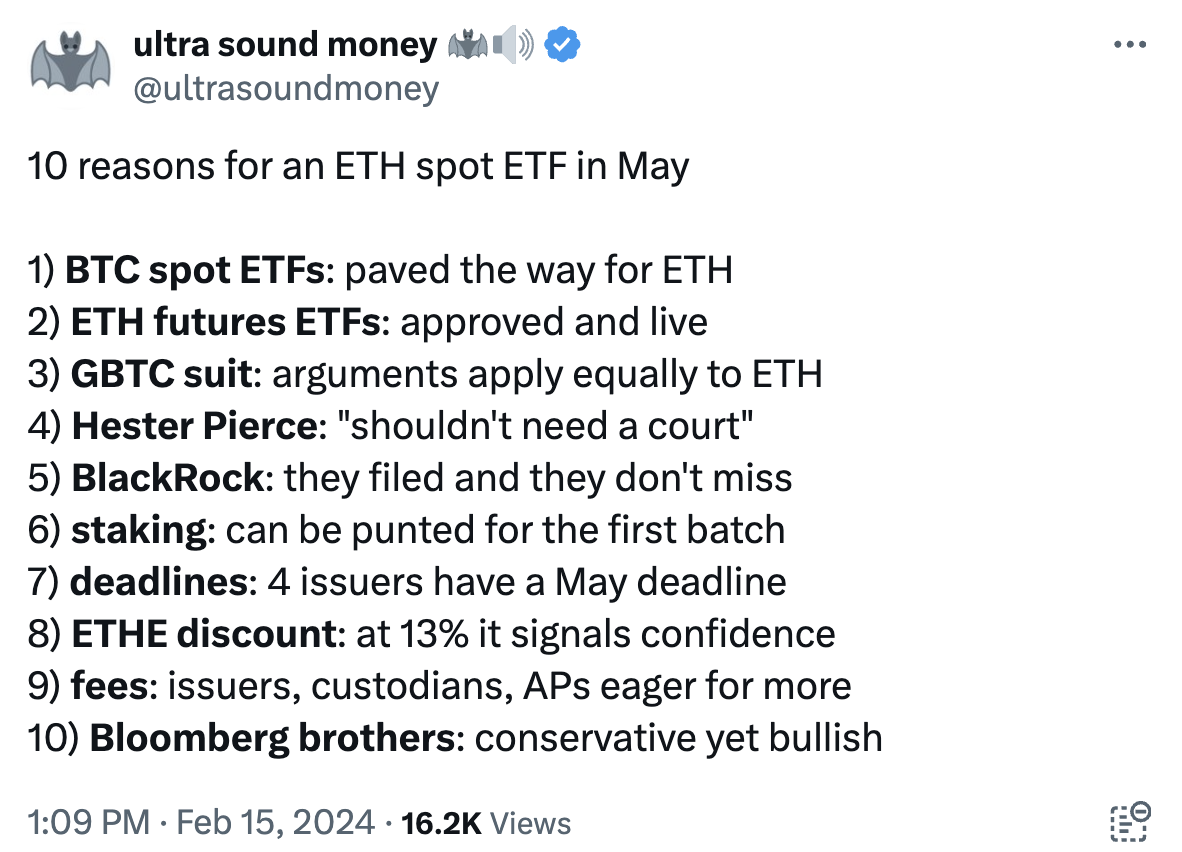Click the bold "BTC spot ETFs" text
1182x852 pixels.
point(195,269)
